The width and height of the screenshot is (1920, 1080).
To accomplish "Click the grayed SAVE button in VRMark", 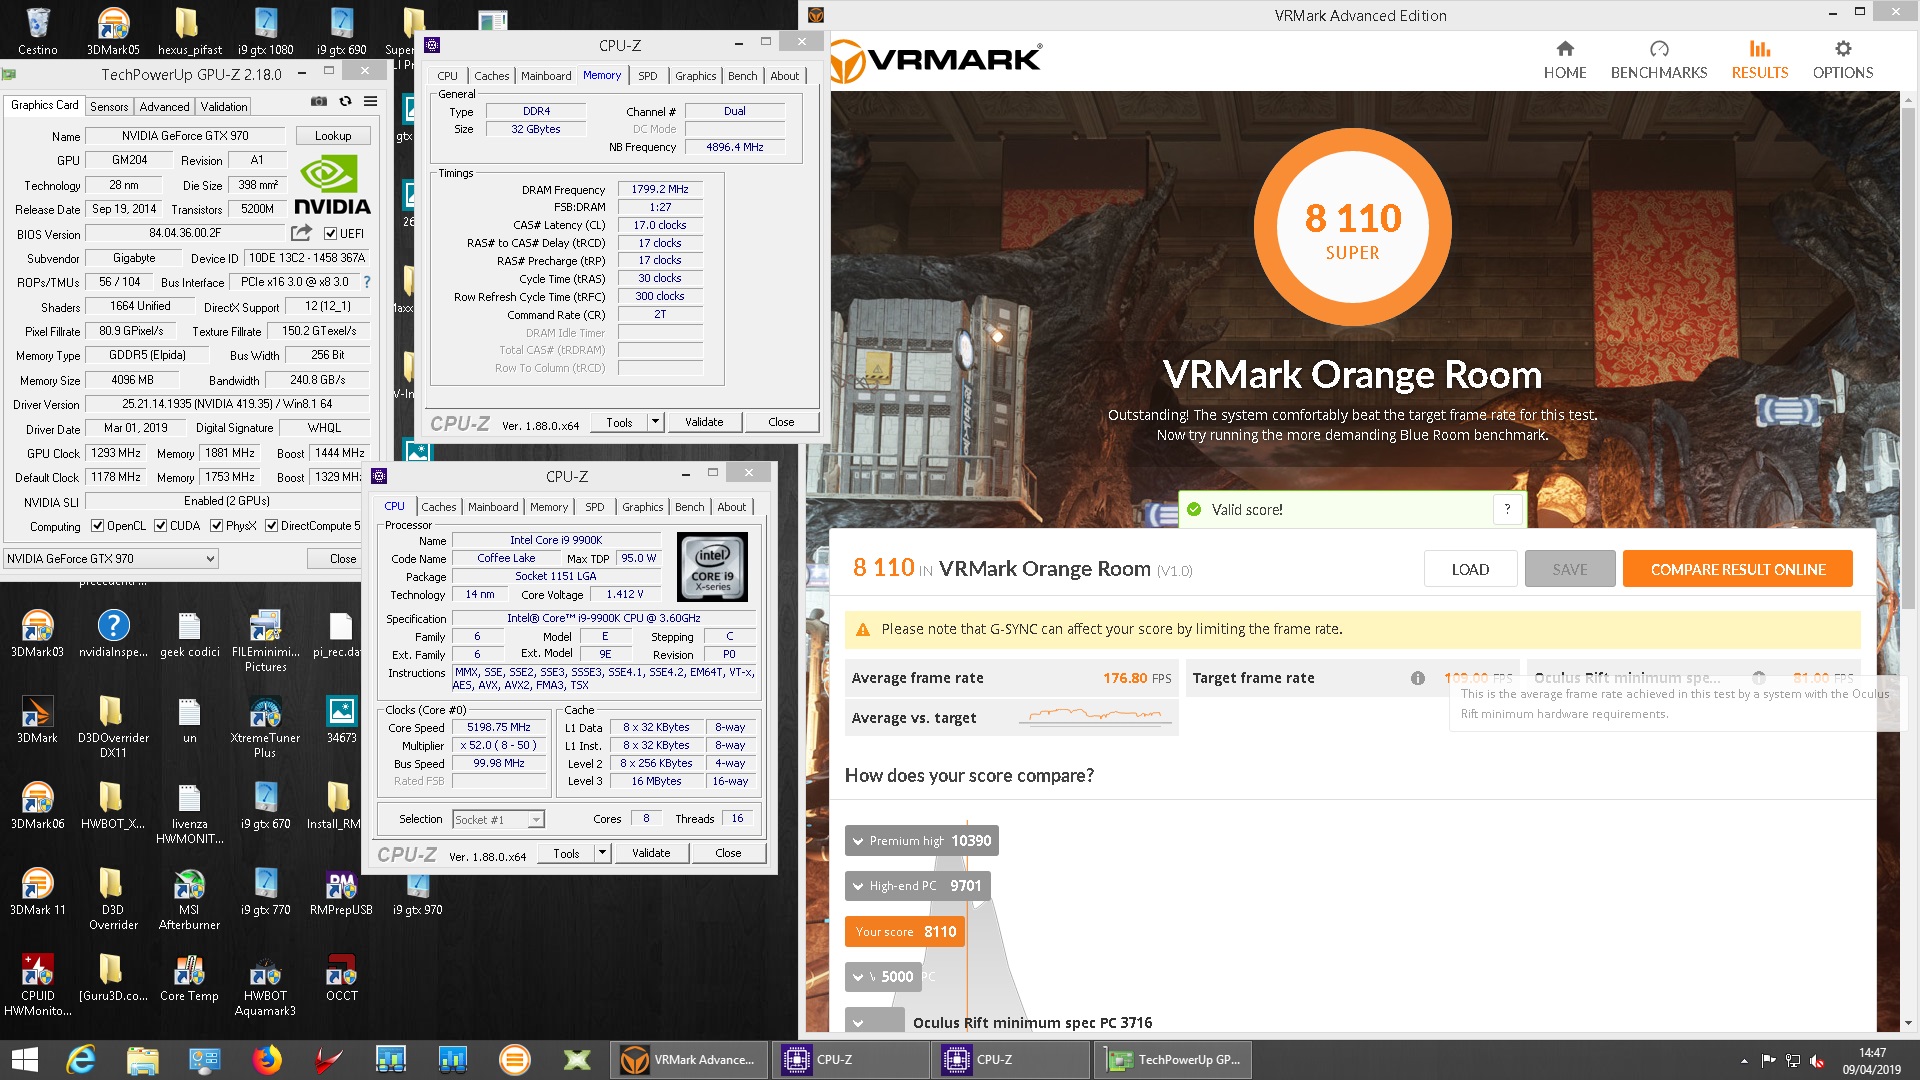I will 1570,569.
